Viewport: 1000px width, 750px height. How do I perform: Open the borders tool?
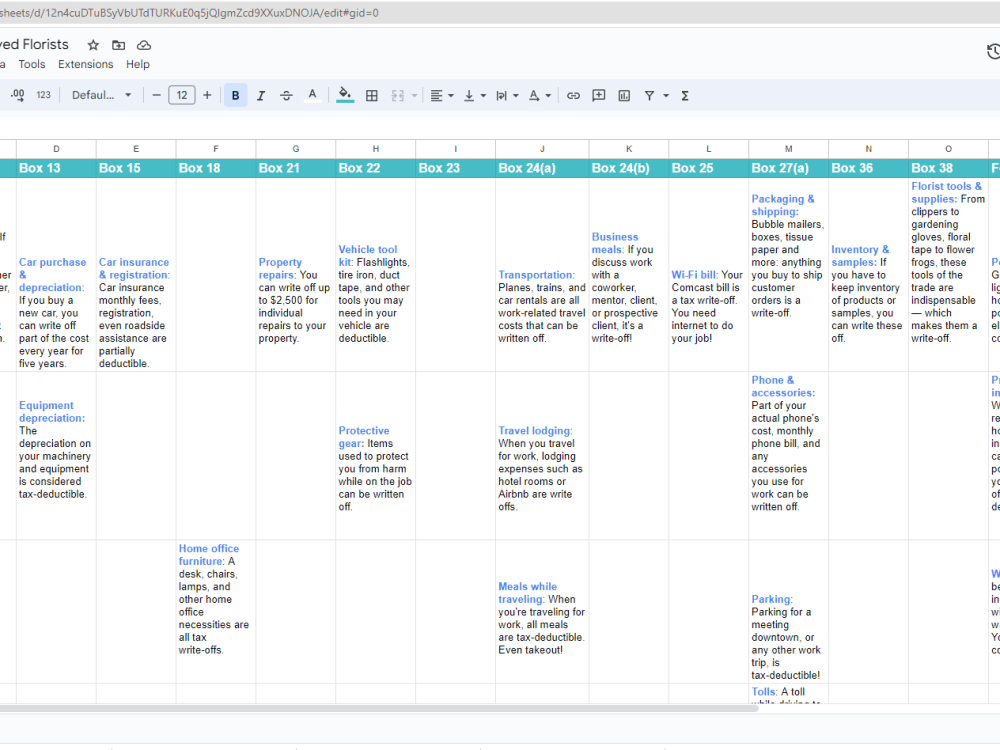pos(372,95)
